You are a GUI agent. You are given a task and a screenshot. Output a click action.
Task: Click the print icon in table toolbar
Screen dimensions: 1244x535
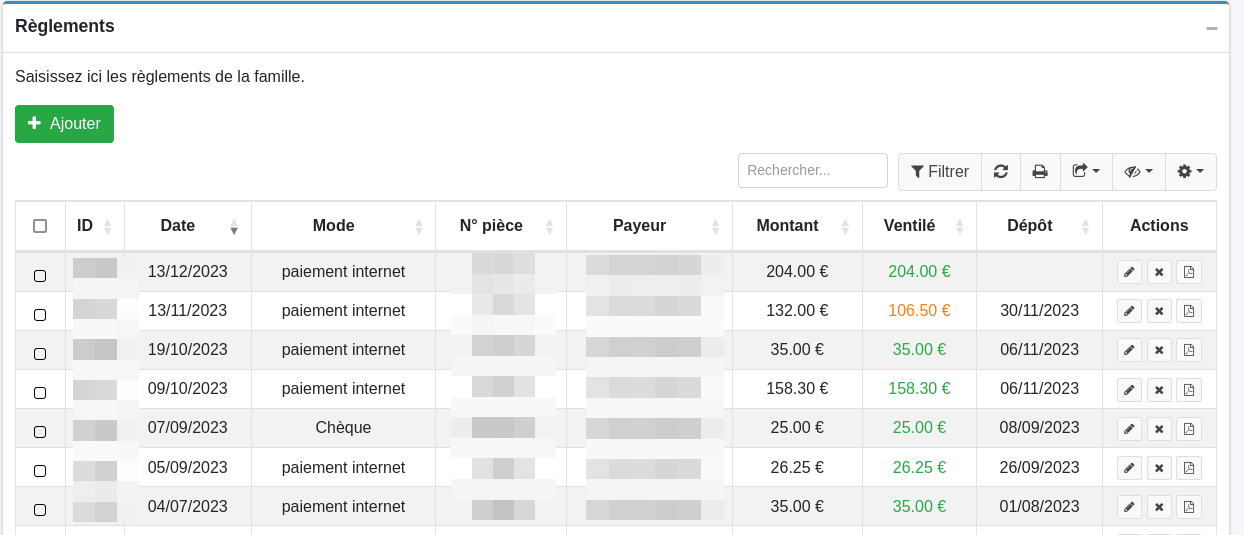(x=1040, y=171)
